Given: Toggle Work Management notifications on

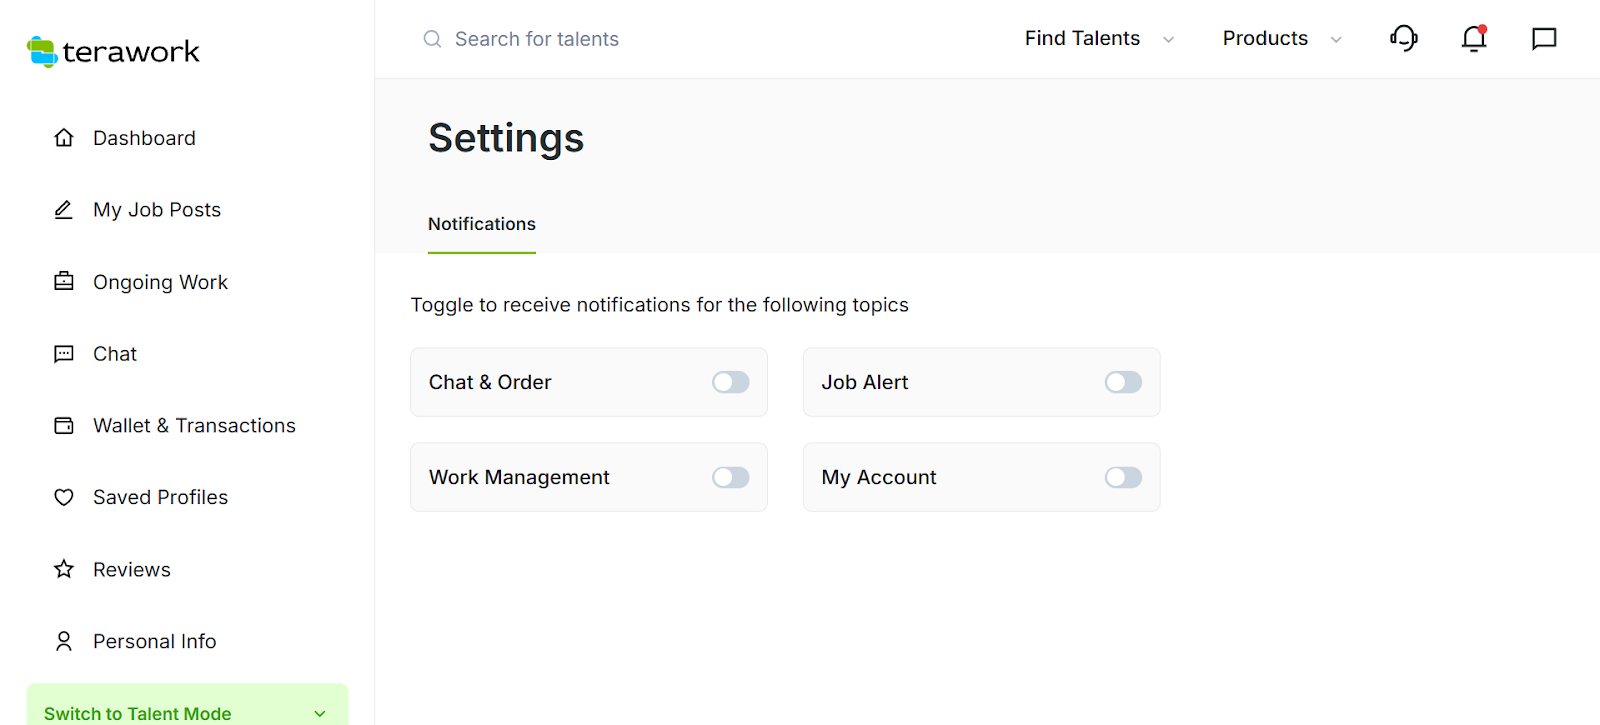Looking at the screenshot, I should pyautogui.click(x=730, y=477).
